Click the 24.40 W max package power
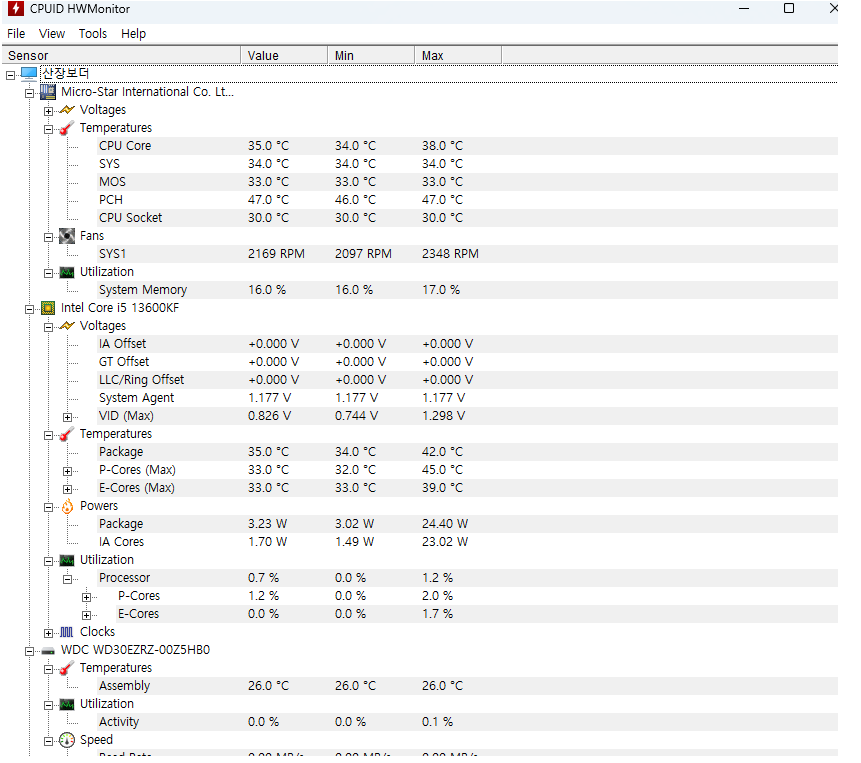This screenshot has width=861, height=763. 445,524
